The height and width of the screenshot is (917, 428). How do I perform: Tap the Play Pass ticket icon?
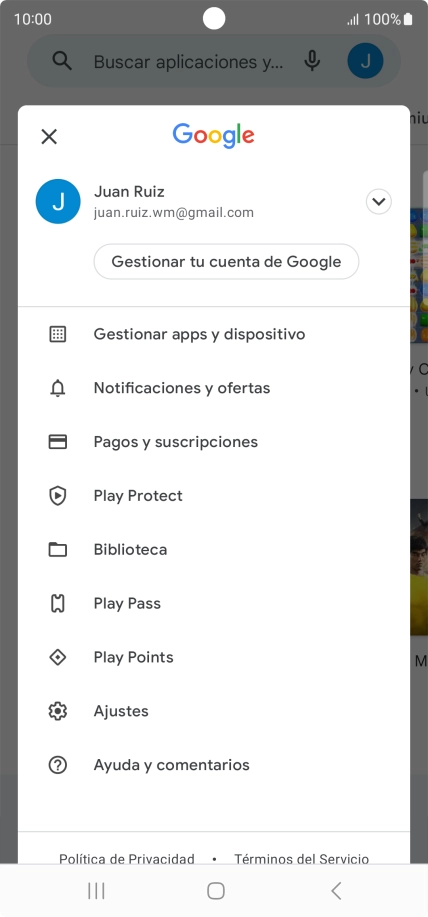pos(57,604)
